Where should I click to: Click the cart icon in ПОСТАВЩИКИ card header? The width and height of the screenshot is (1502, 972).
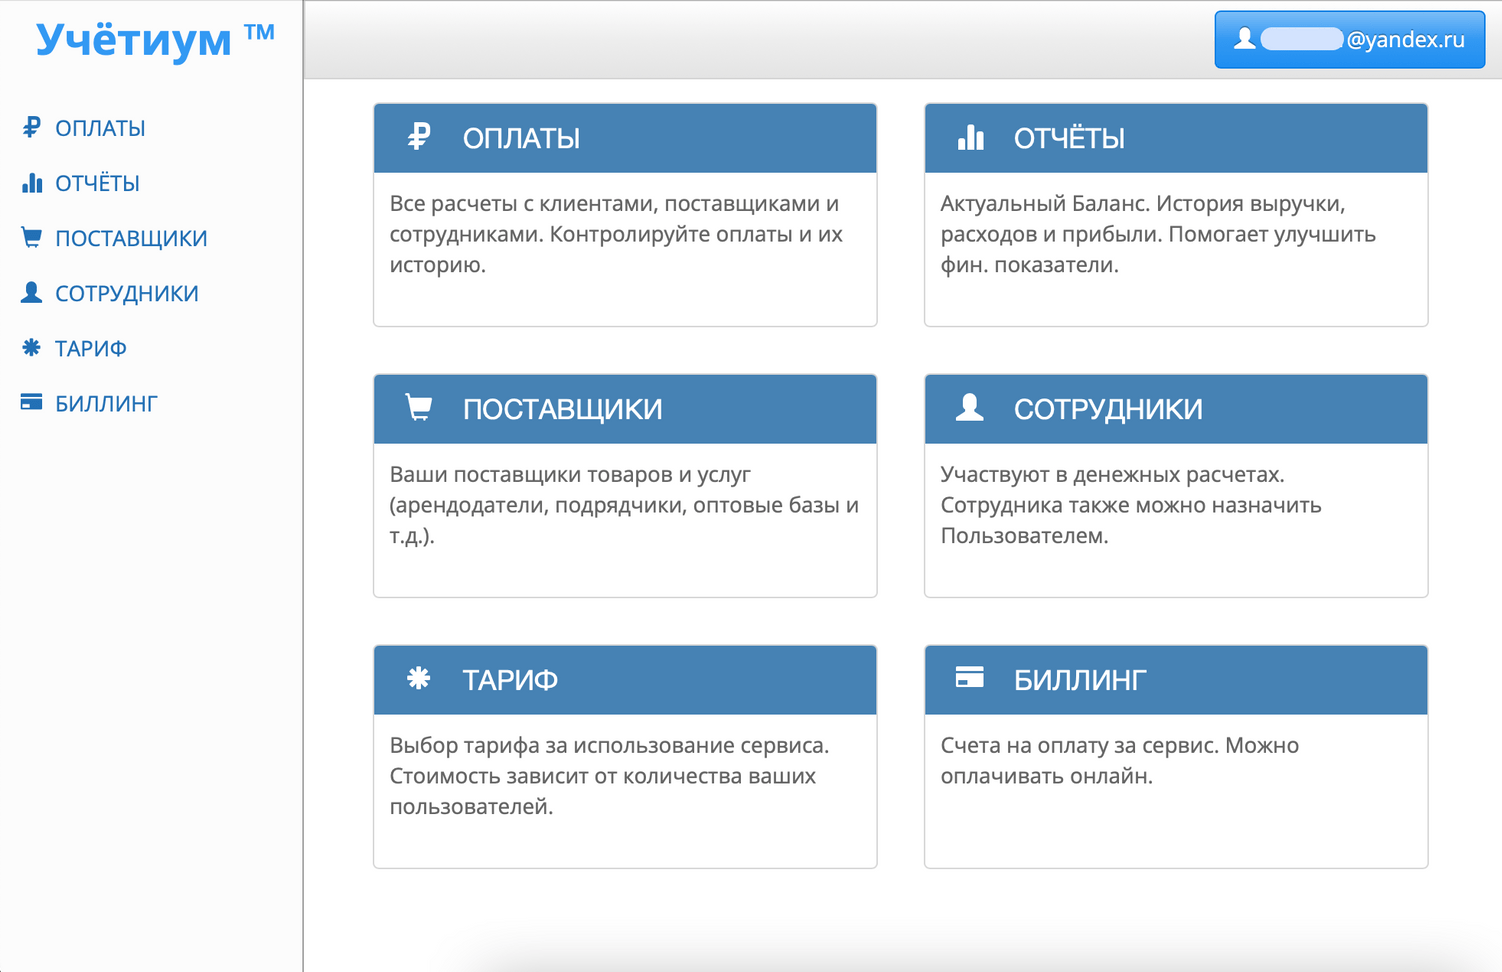(419, 408)
